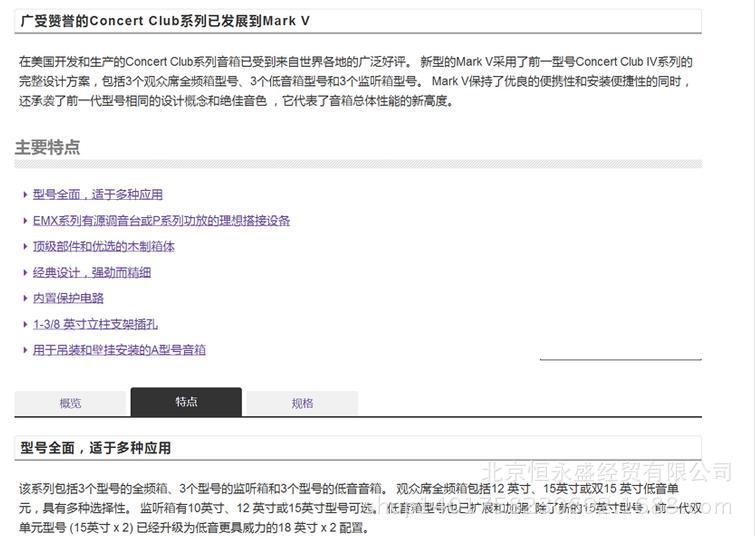Click the arrow bullet beside 用于吊装和壁挂安装的A型号音箱
Screen dimensions: 756x536
[x=25, y=351]
